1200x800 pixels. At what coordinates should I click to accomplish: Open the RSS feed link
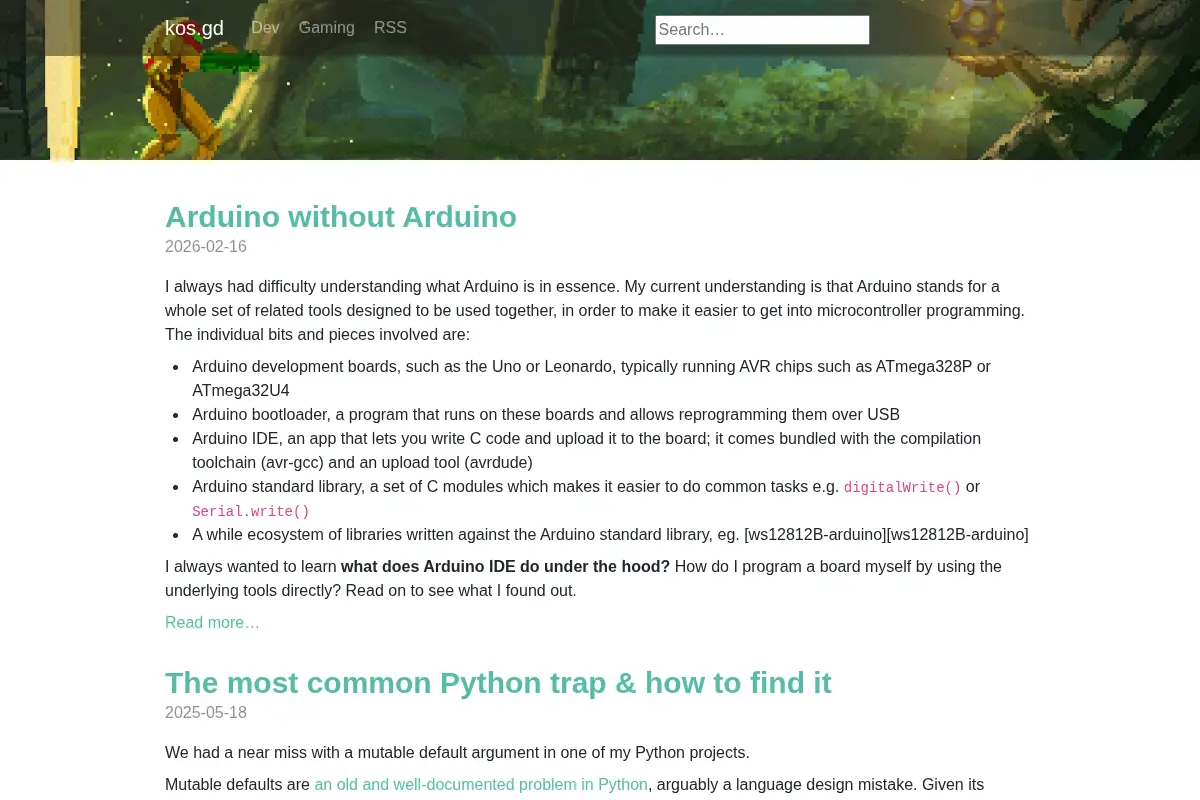tap(390, 28)
